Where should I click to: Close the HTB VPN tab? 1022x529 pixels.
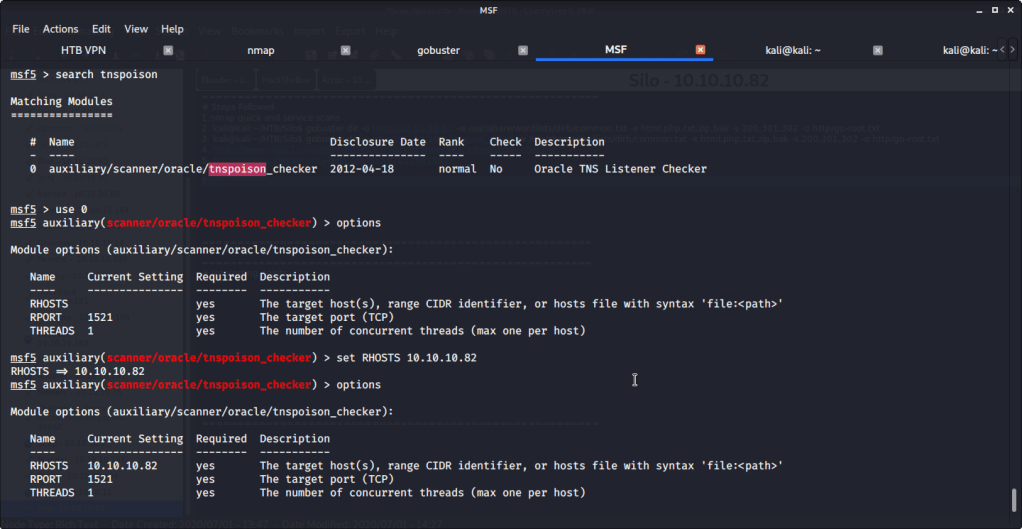(168, 50)
